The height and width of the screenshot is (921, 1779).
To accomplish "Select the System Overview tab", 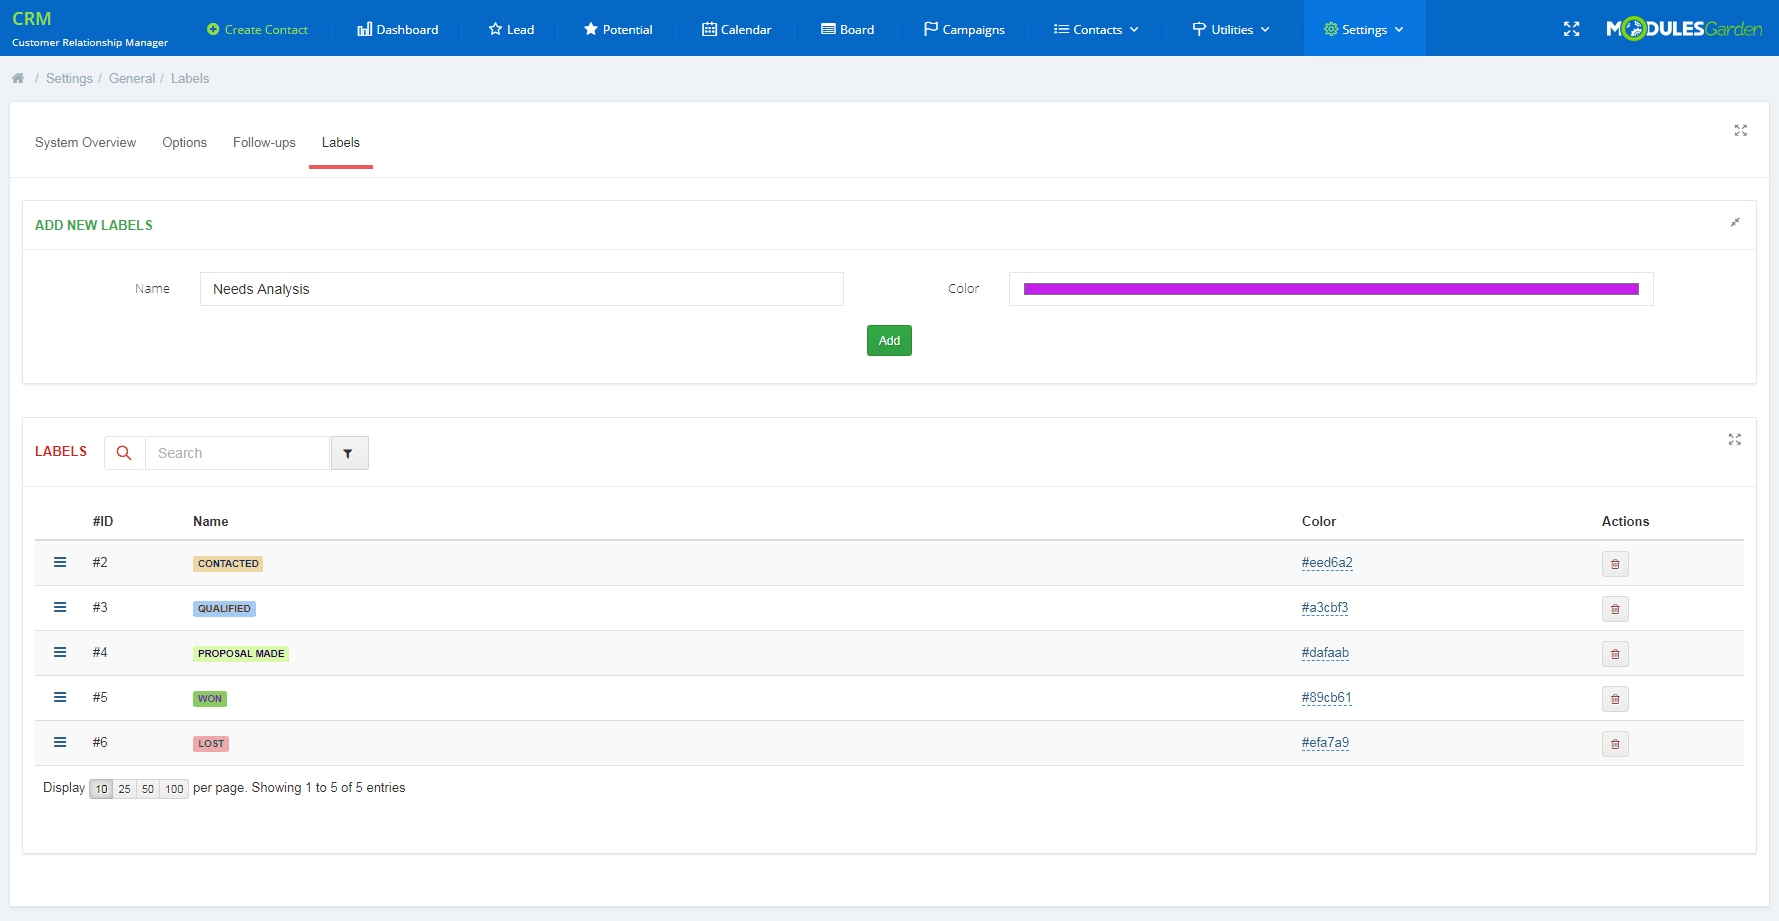I will [x=85, y=142].
